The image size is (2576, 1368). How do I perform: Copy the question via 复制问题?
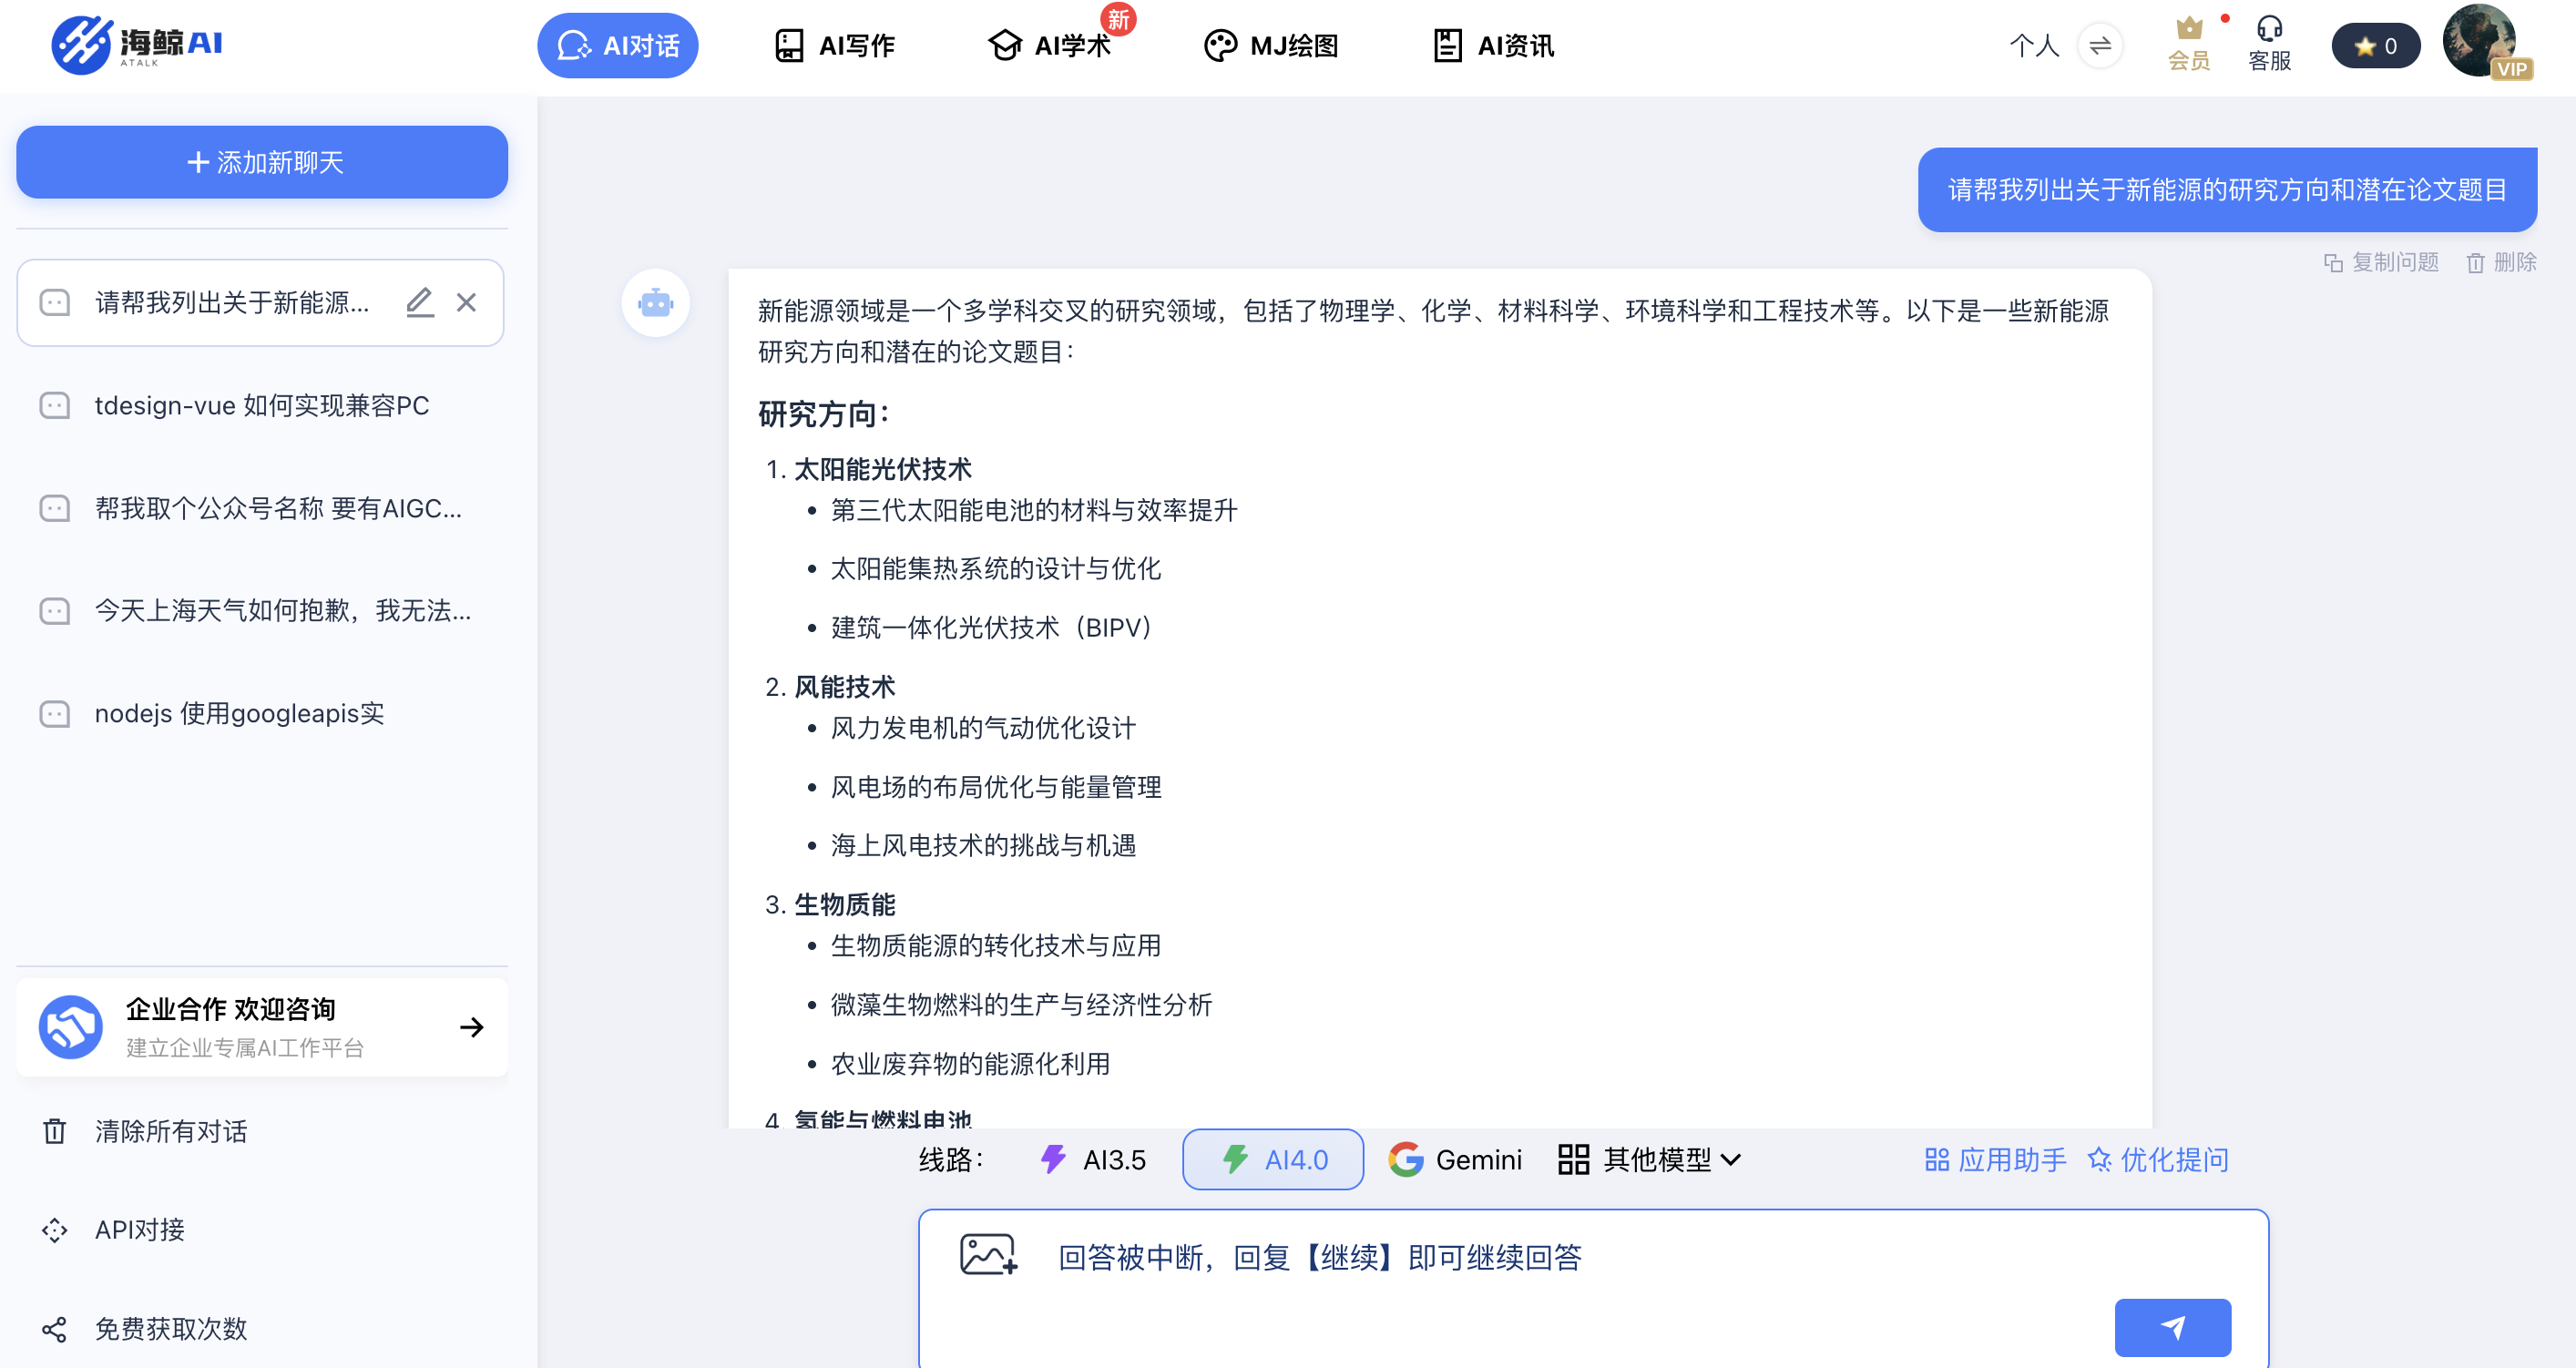(x=2382, y=262)
